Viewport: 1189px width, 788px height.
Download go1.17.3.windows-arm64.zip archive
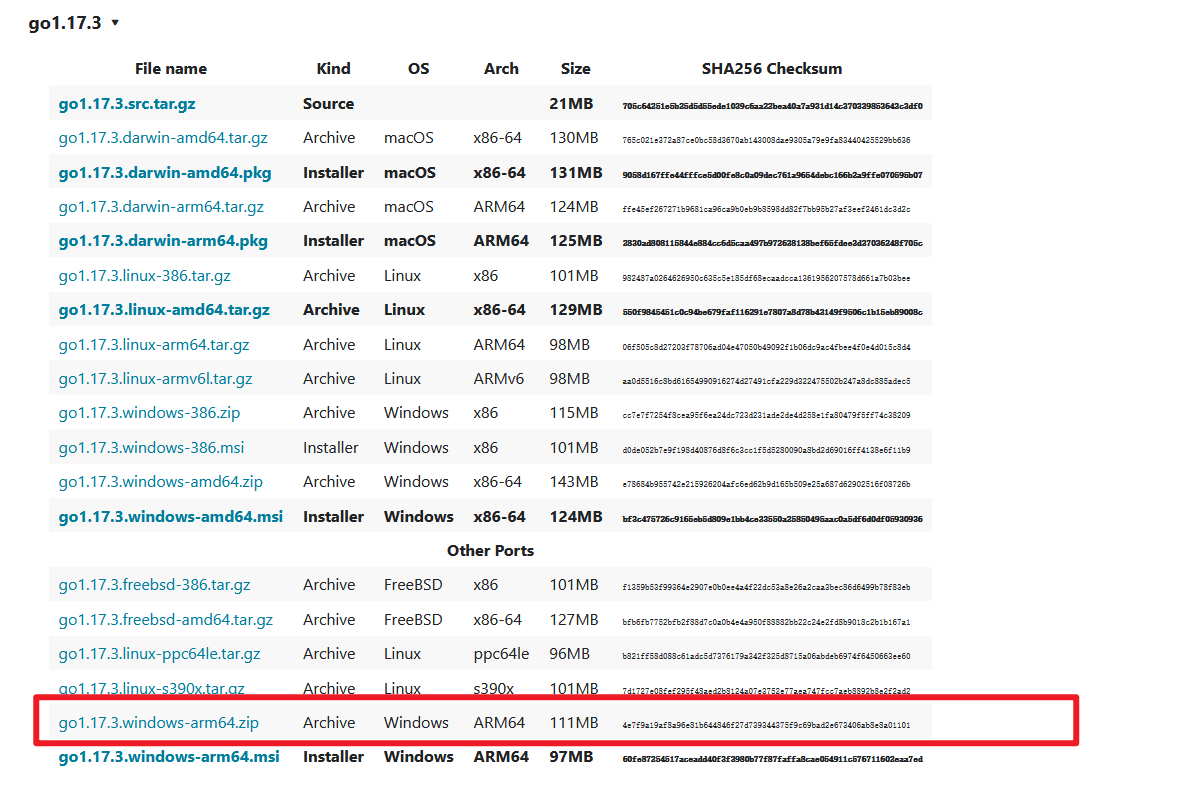[158, 723]
